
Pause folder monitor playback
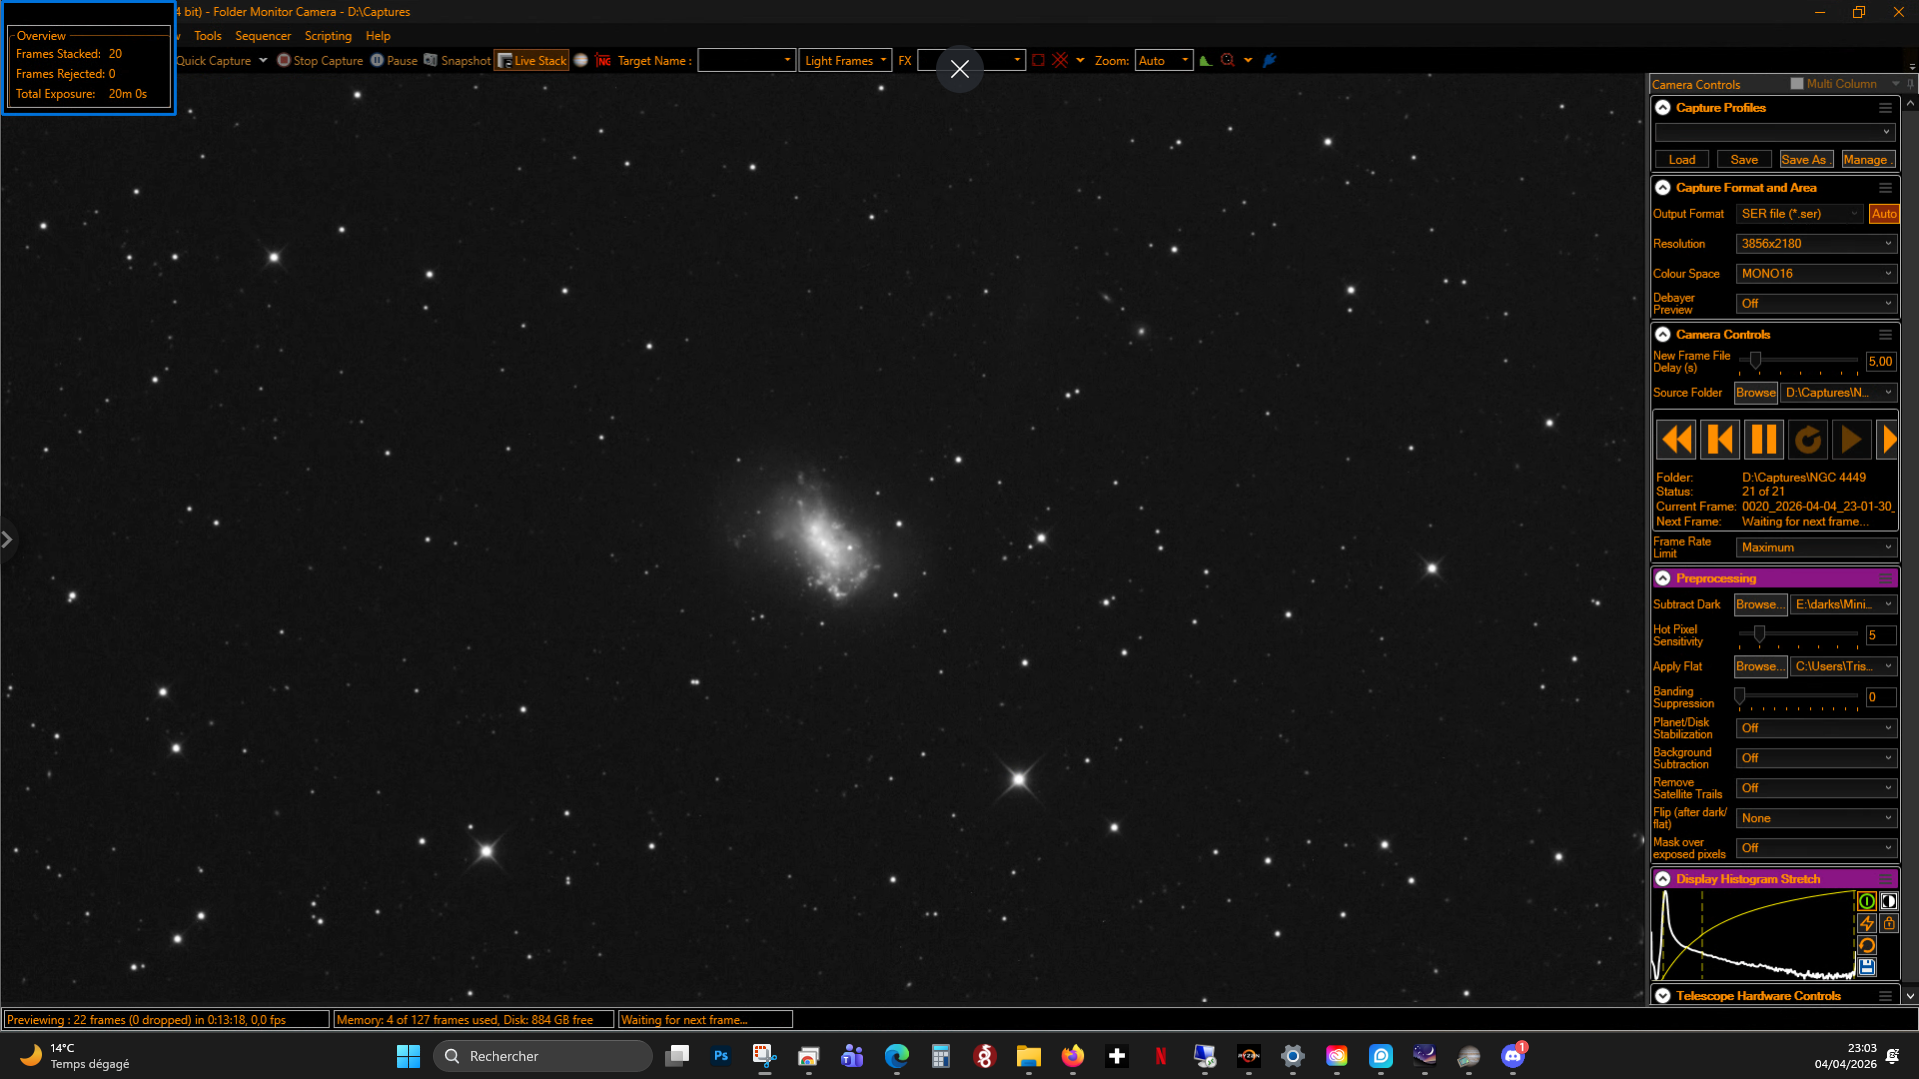[1764, 440]
